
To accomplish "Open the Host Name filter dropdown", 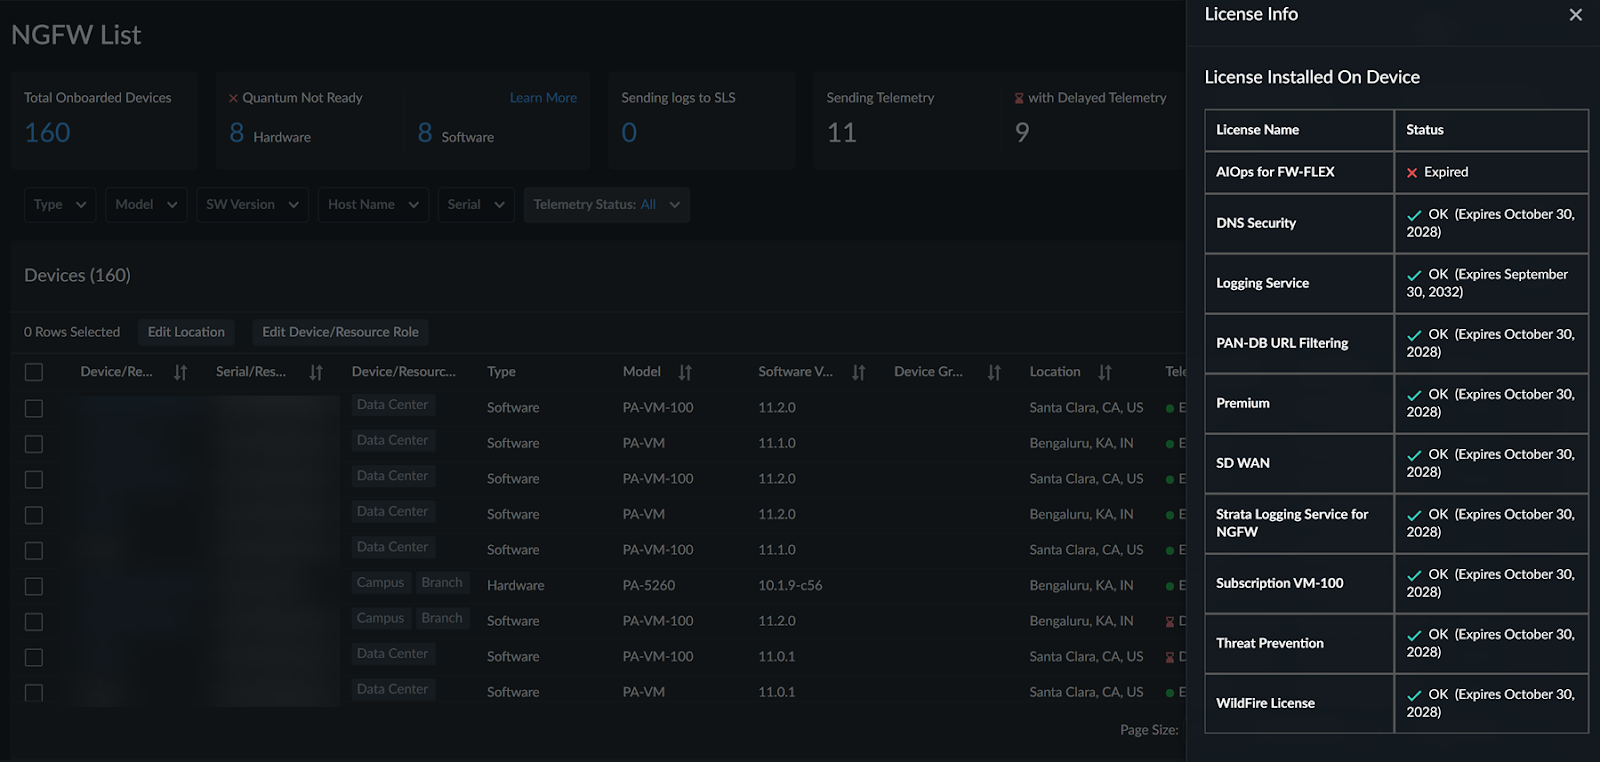I will coord(373,204).
